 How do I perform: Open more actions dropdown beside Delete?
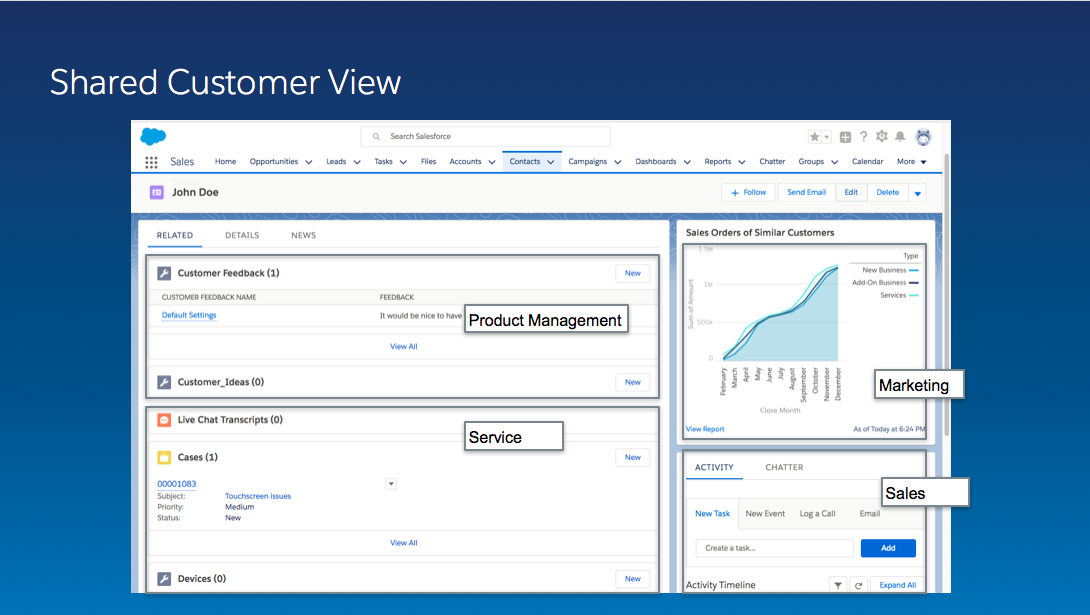click(917, 193)
